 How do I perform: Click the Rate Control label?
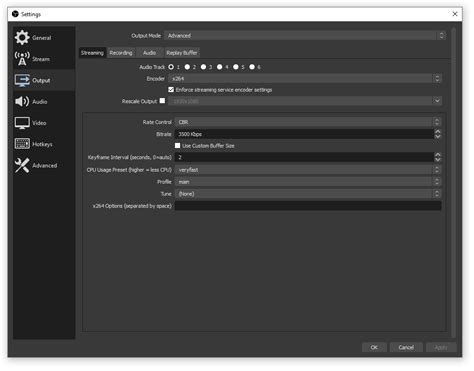[x=157, y=122]
